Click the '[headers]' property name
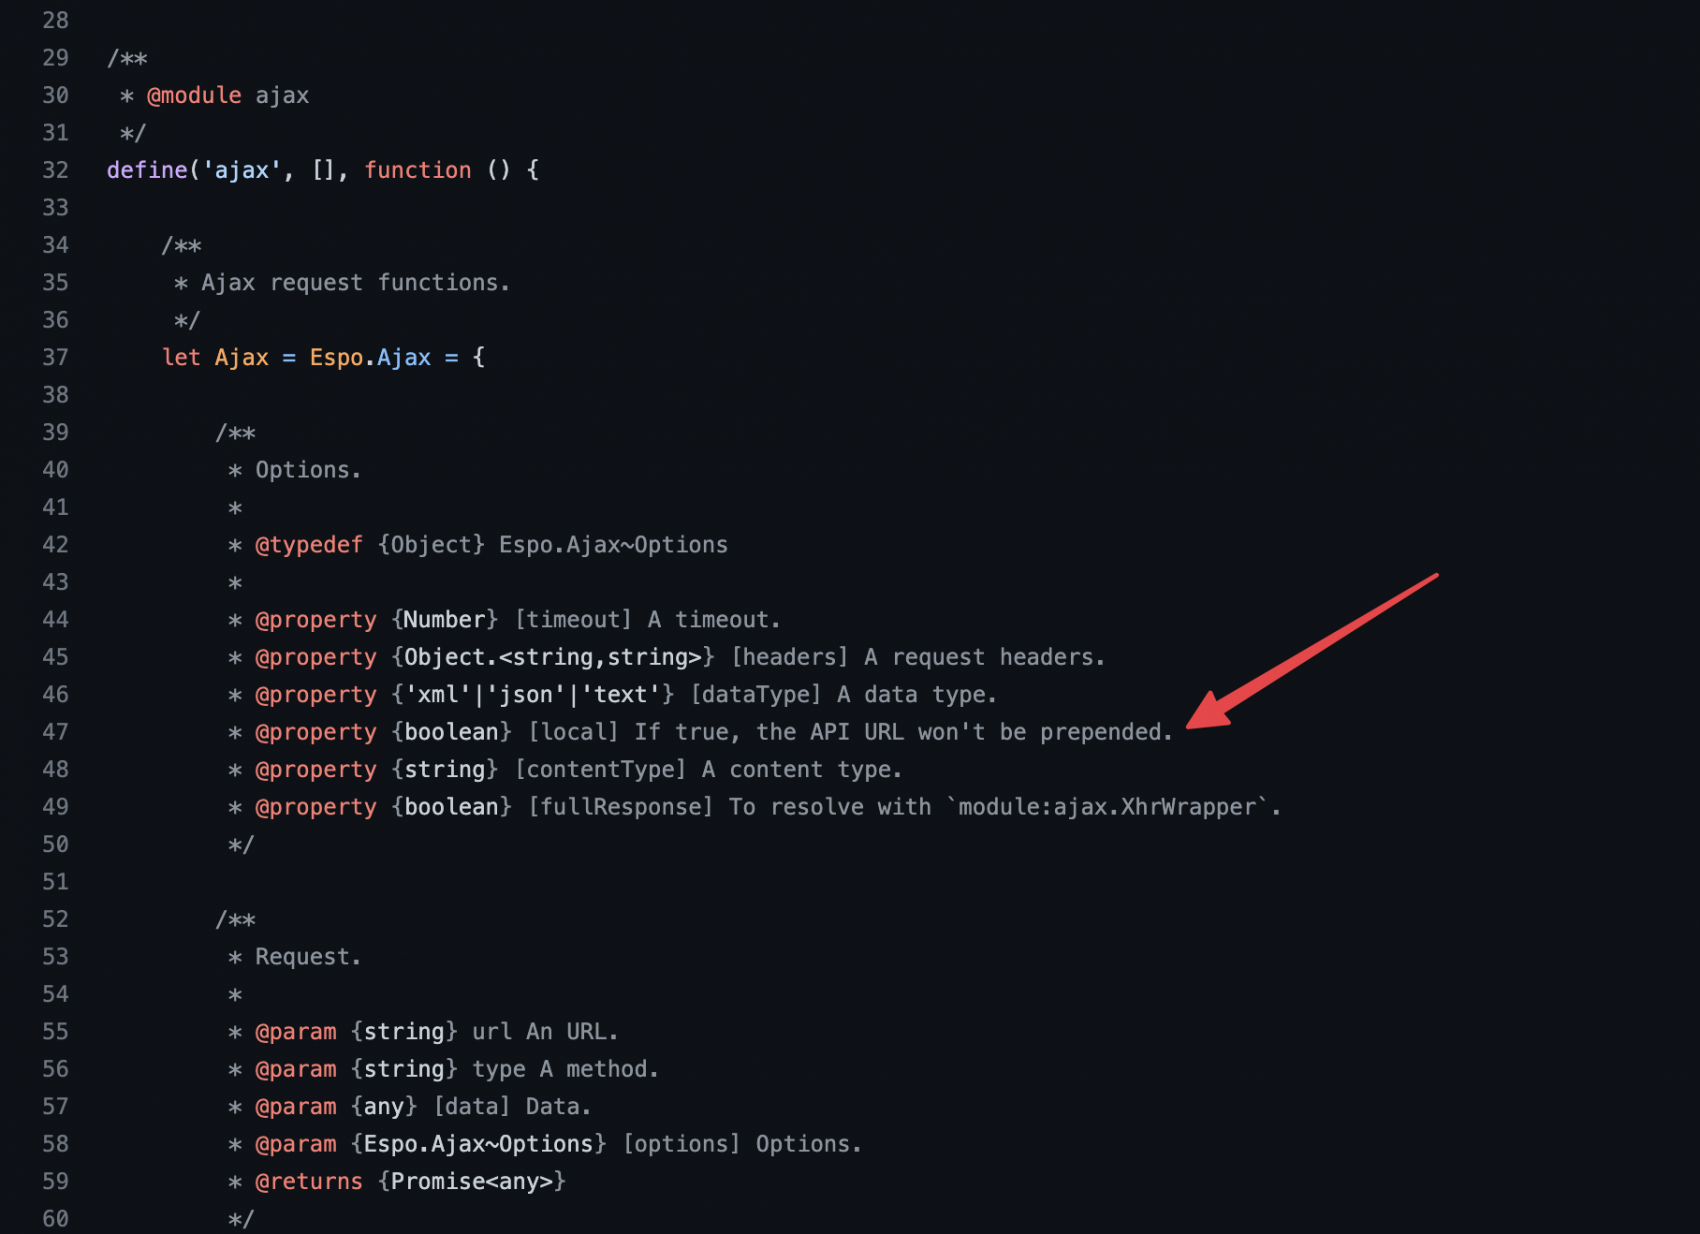The image size is (1700, 1234). click(790, 657)
